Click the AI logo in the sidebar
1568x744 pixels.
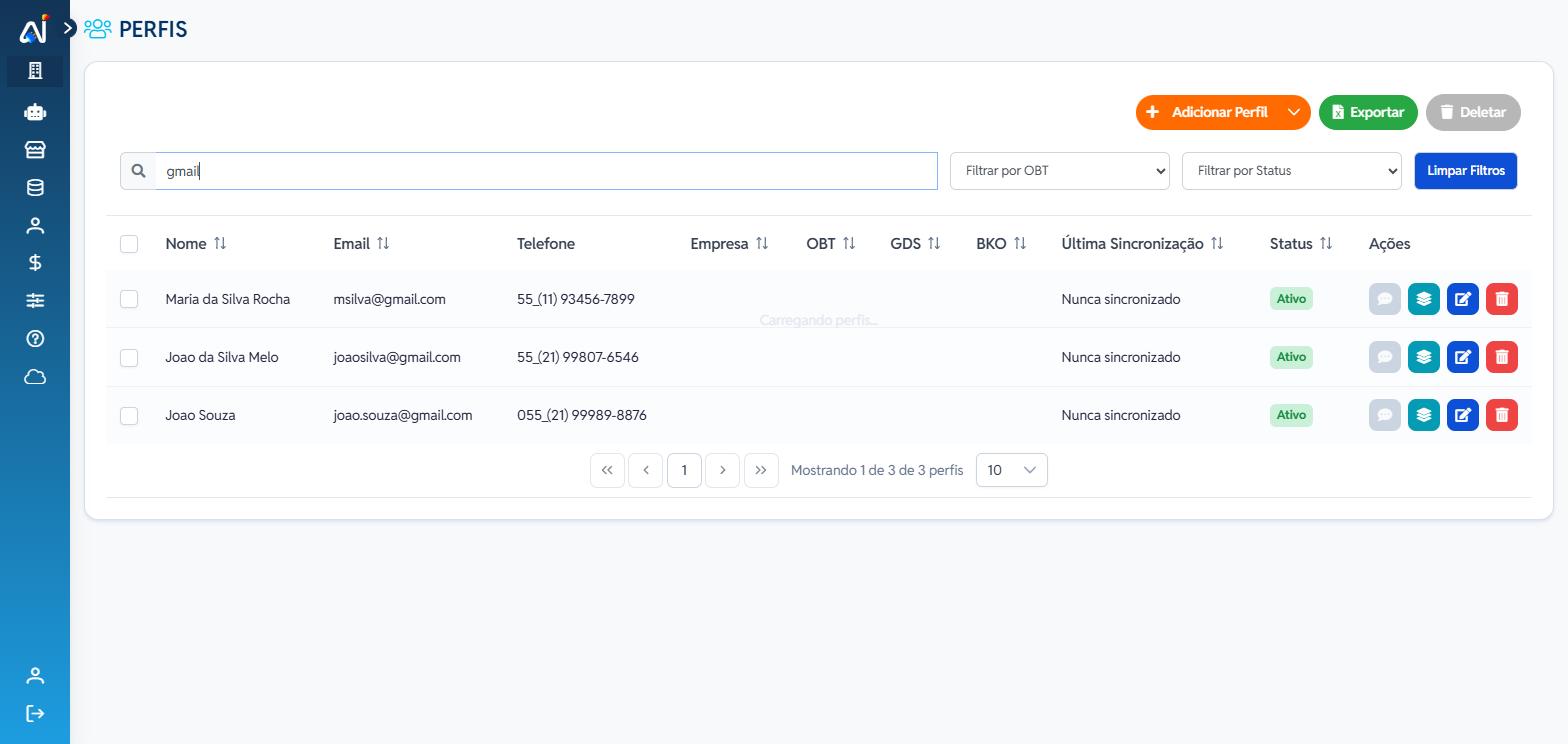coord(34,29)
